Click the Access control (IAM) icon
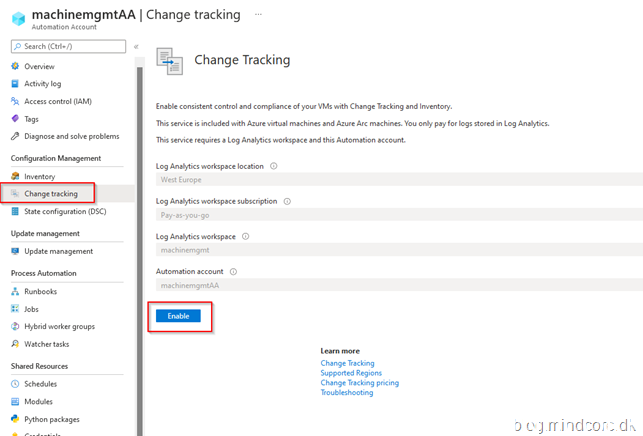Image resolution: width=643 pixels, height=436 pixels. (x=15, y=101)
